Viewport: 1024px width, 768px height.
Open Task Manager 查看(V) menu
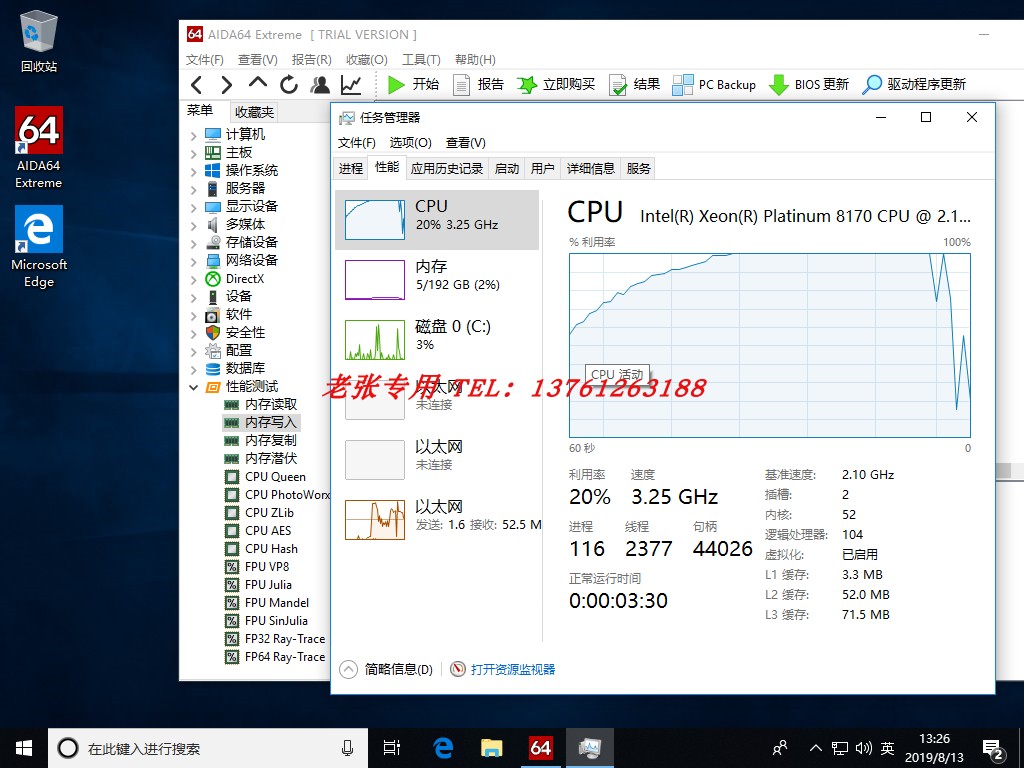pos(466,142)
